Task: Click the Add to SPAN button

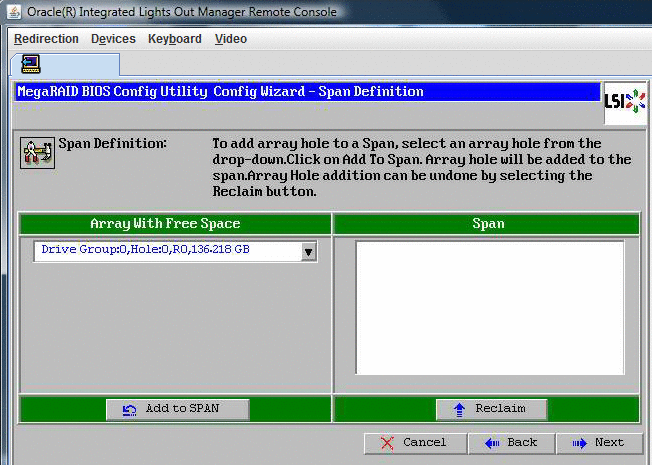Action: (178, 409)
